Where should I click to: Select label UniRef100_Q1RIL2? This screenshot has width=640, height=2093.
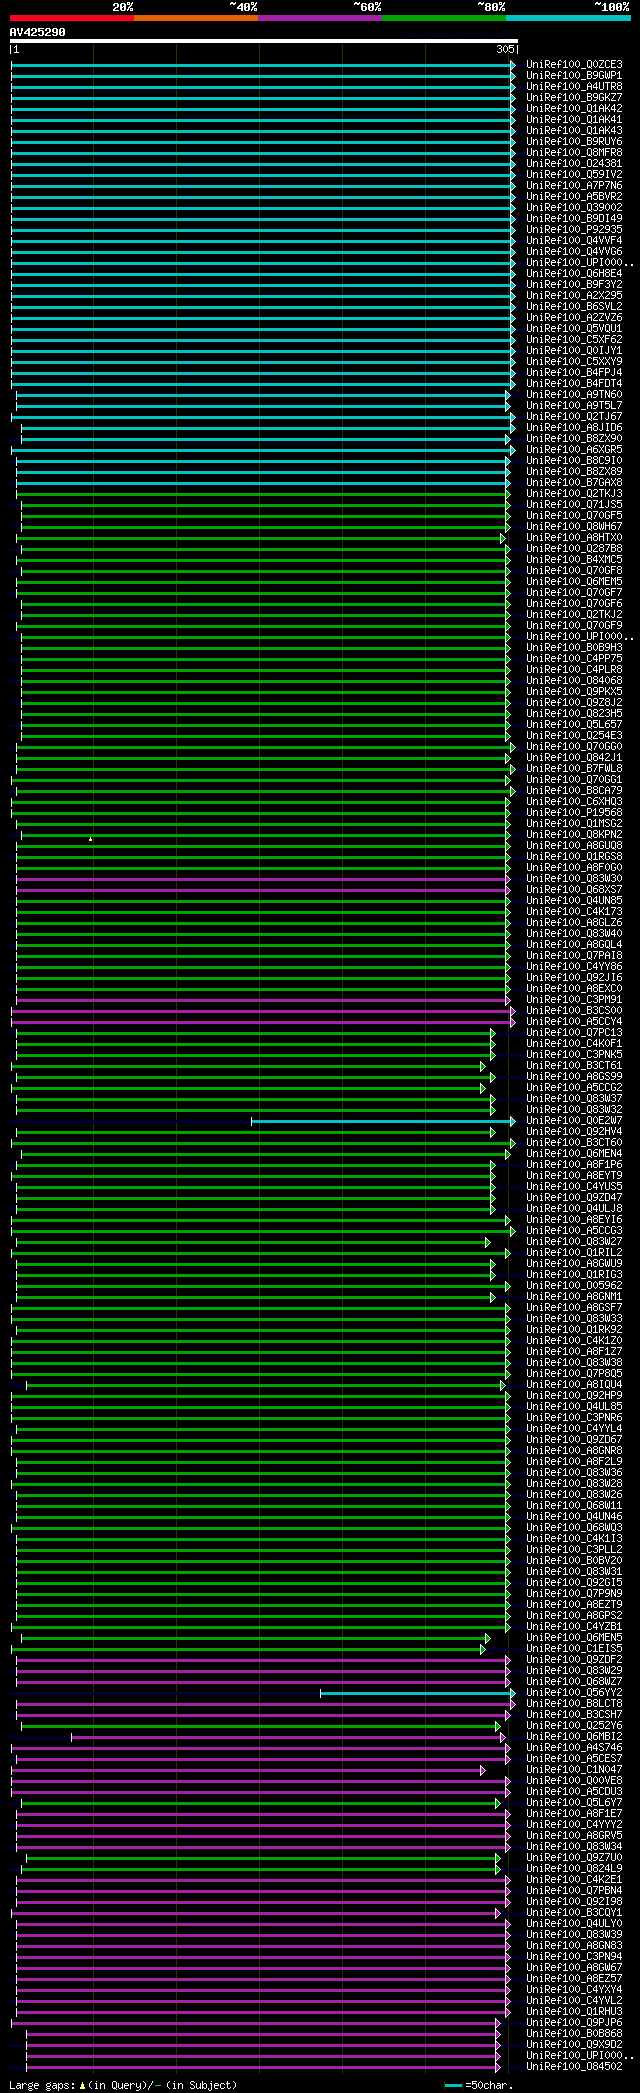click(x=574, y=1253)
